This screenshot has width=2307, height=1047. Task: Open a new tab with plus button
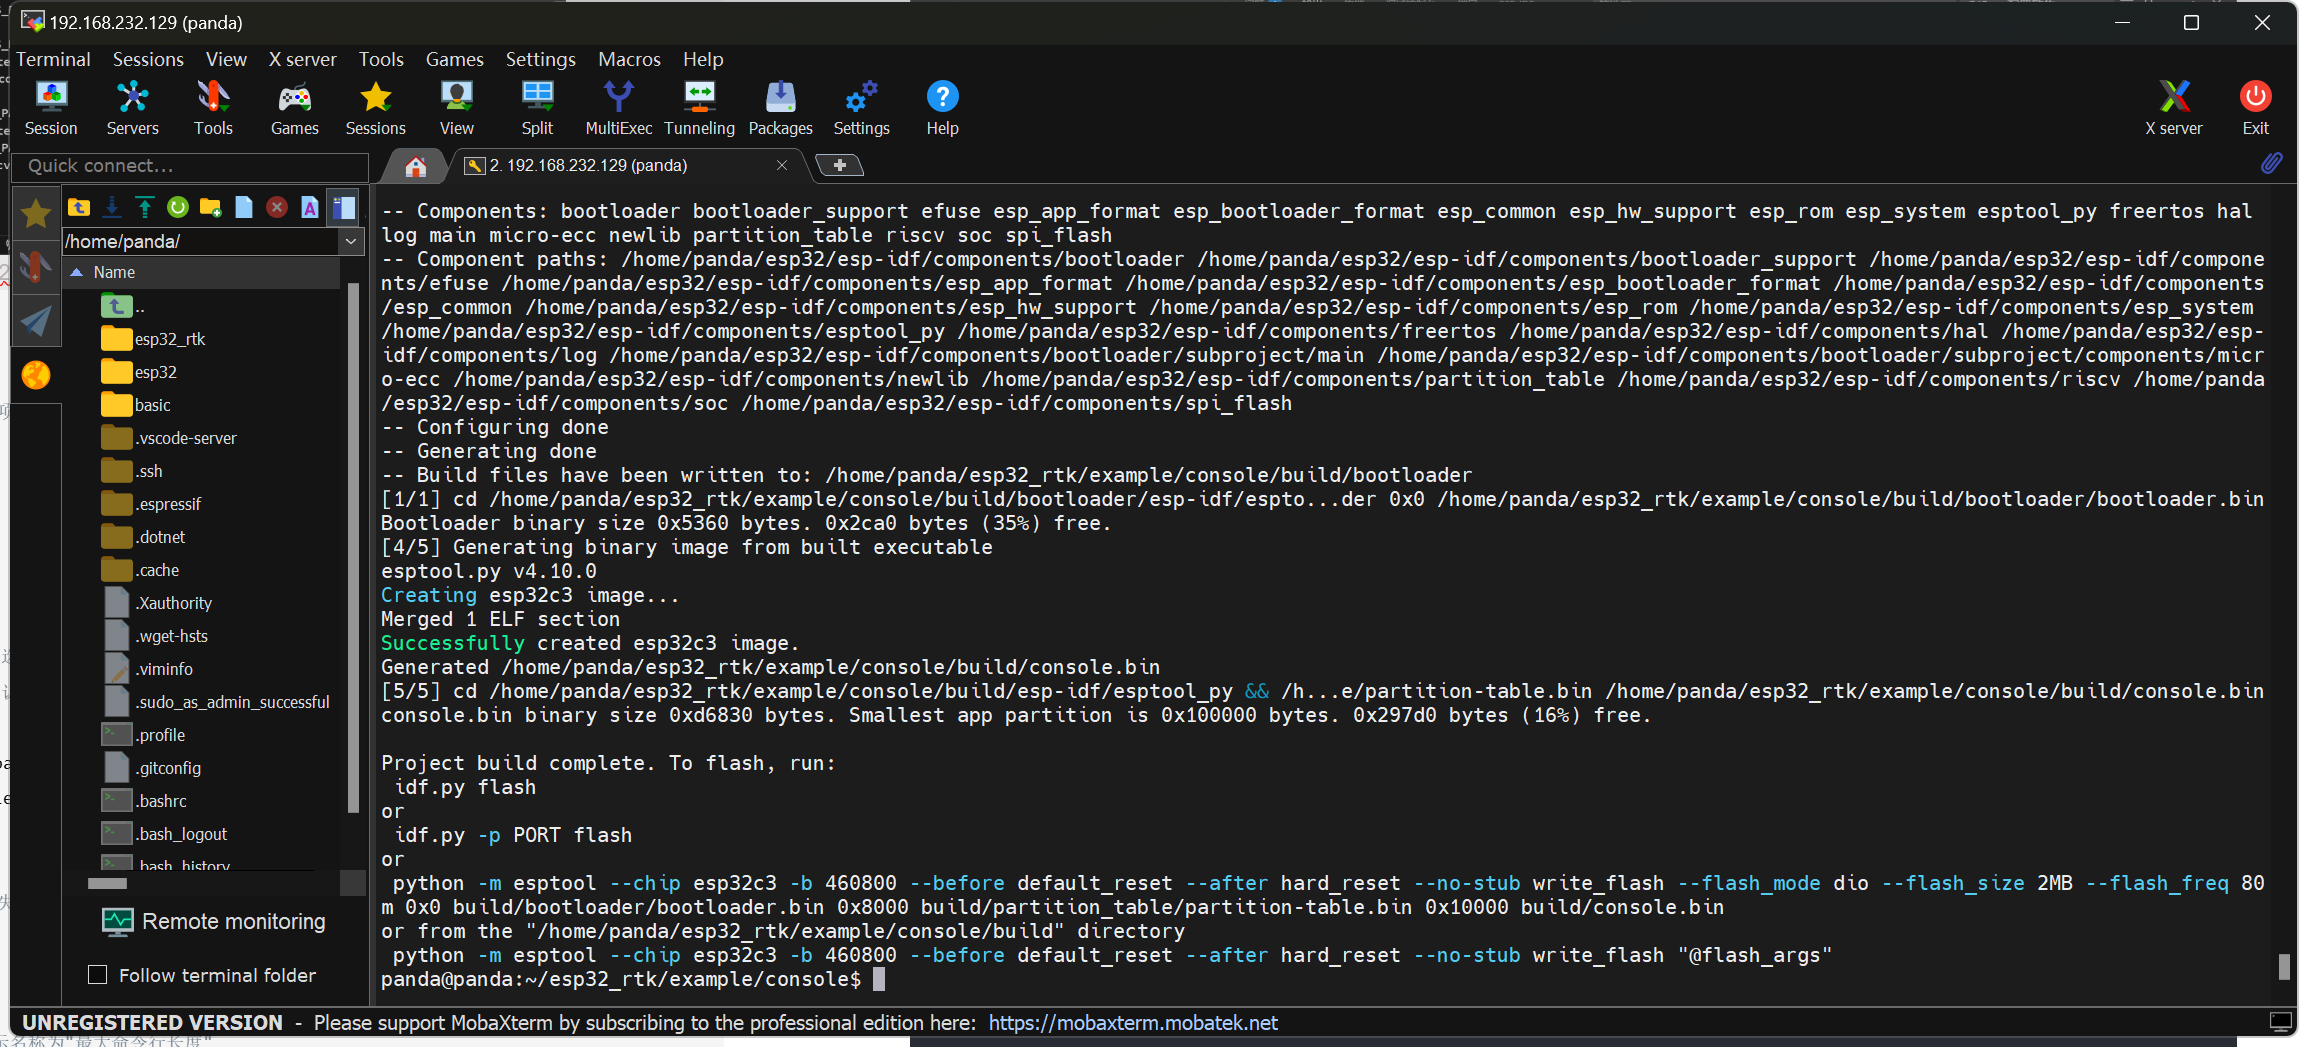[840, 165]
